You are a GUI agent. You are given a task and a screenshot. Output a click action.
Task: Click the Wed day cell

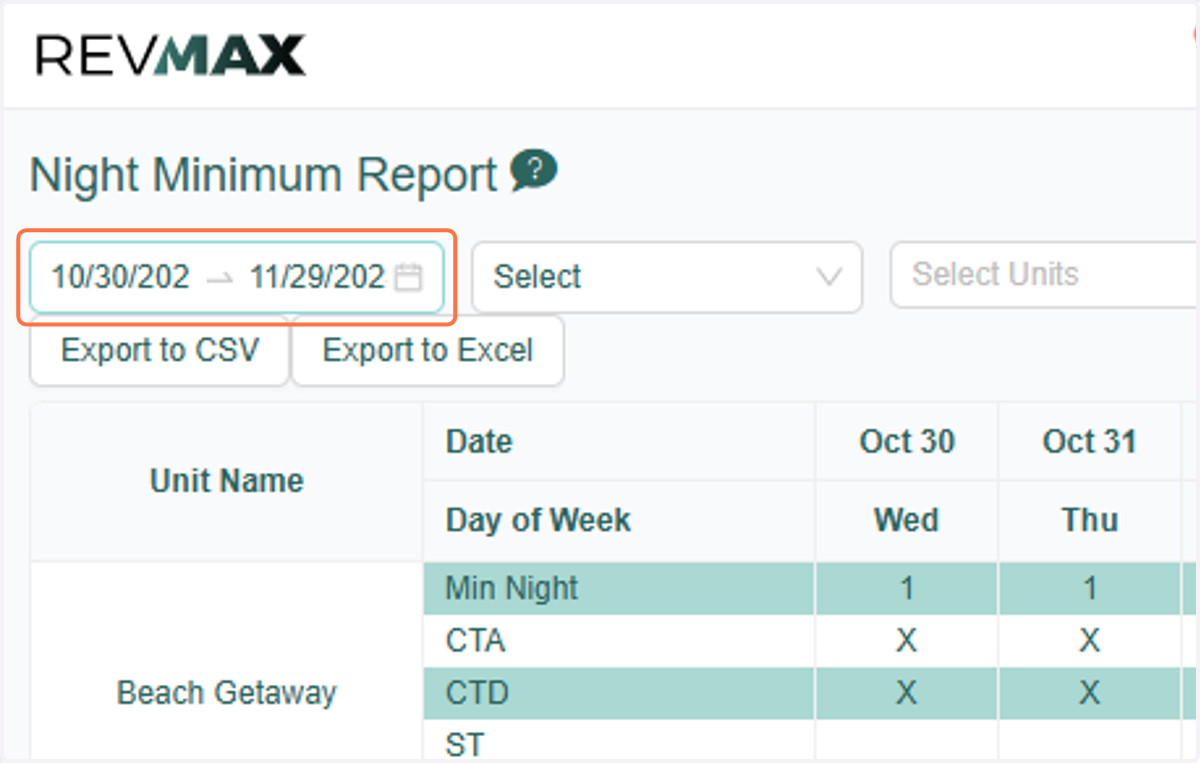tap(907, 520)
